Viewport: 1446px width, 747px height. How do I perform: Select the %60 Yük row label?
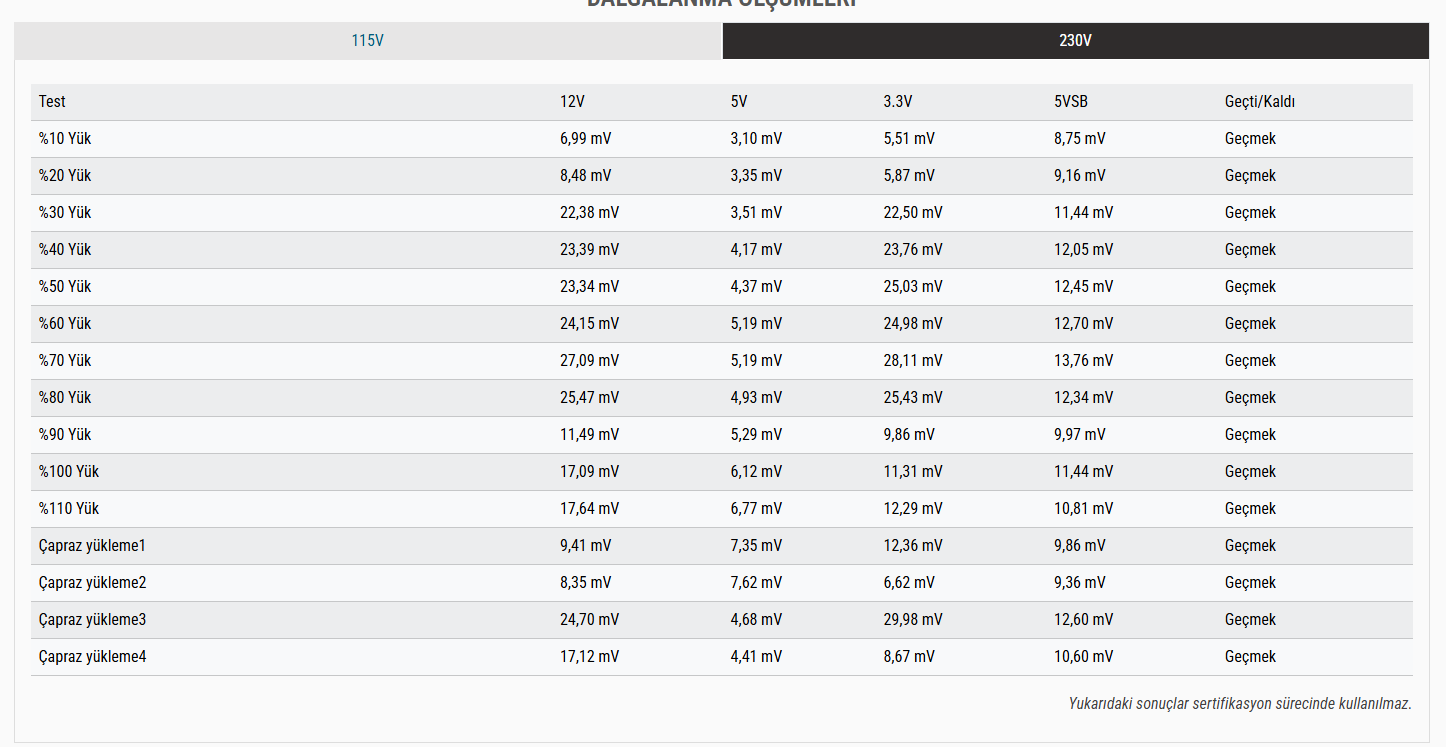tap(65, 324)
